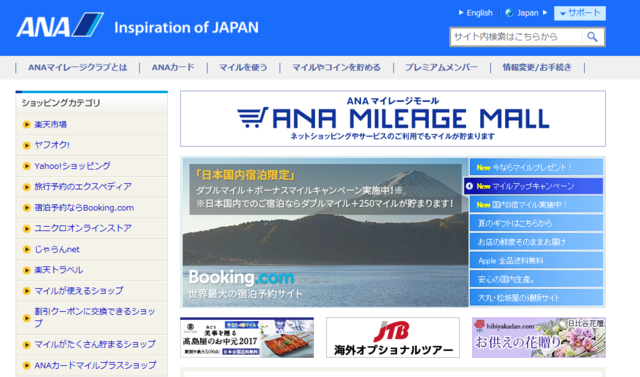Select the 国内3倍マイル実施中! slide tab

536,205
